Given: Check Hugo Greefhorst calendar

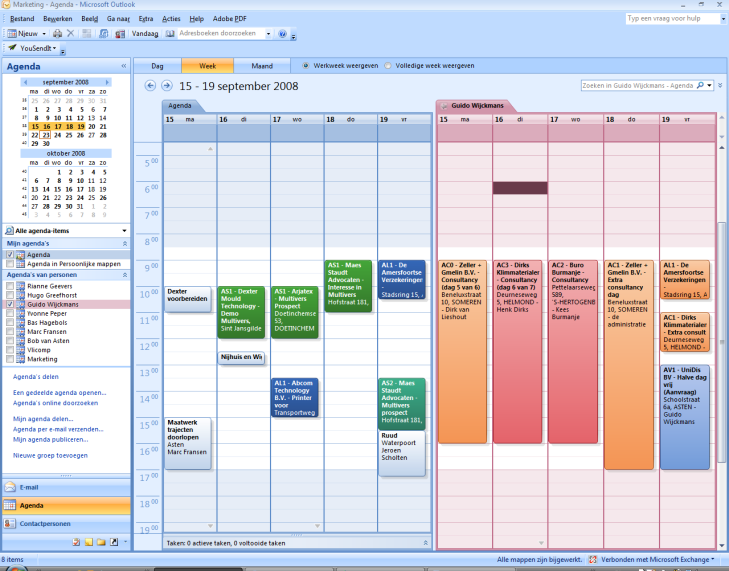Looking at the screenshot, I should 10,295.
